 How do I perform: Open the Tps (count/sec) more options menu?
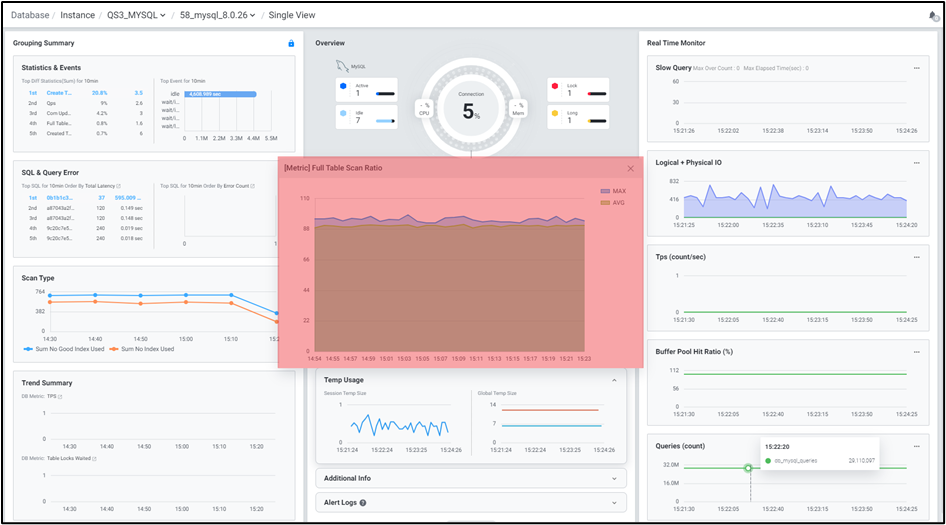tap(916, 257)
